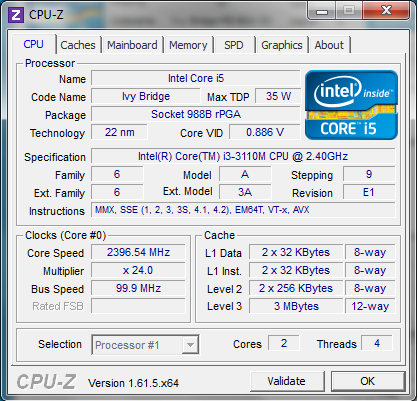Click the Bus Speed value 99.9 MHz
This screenshot has height=401, width=418.
138,288
